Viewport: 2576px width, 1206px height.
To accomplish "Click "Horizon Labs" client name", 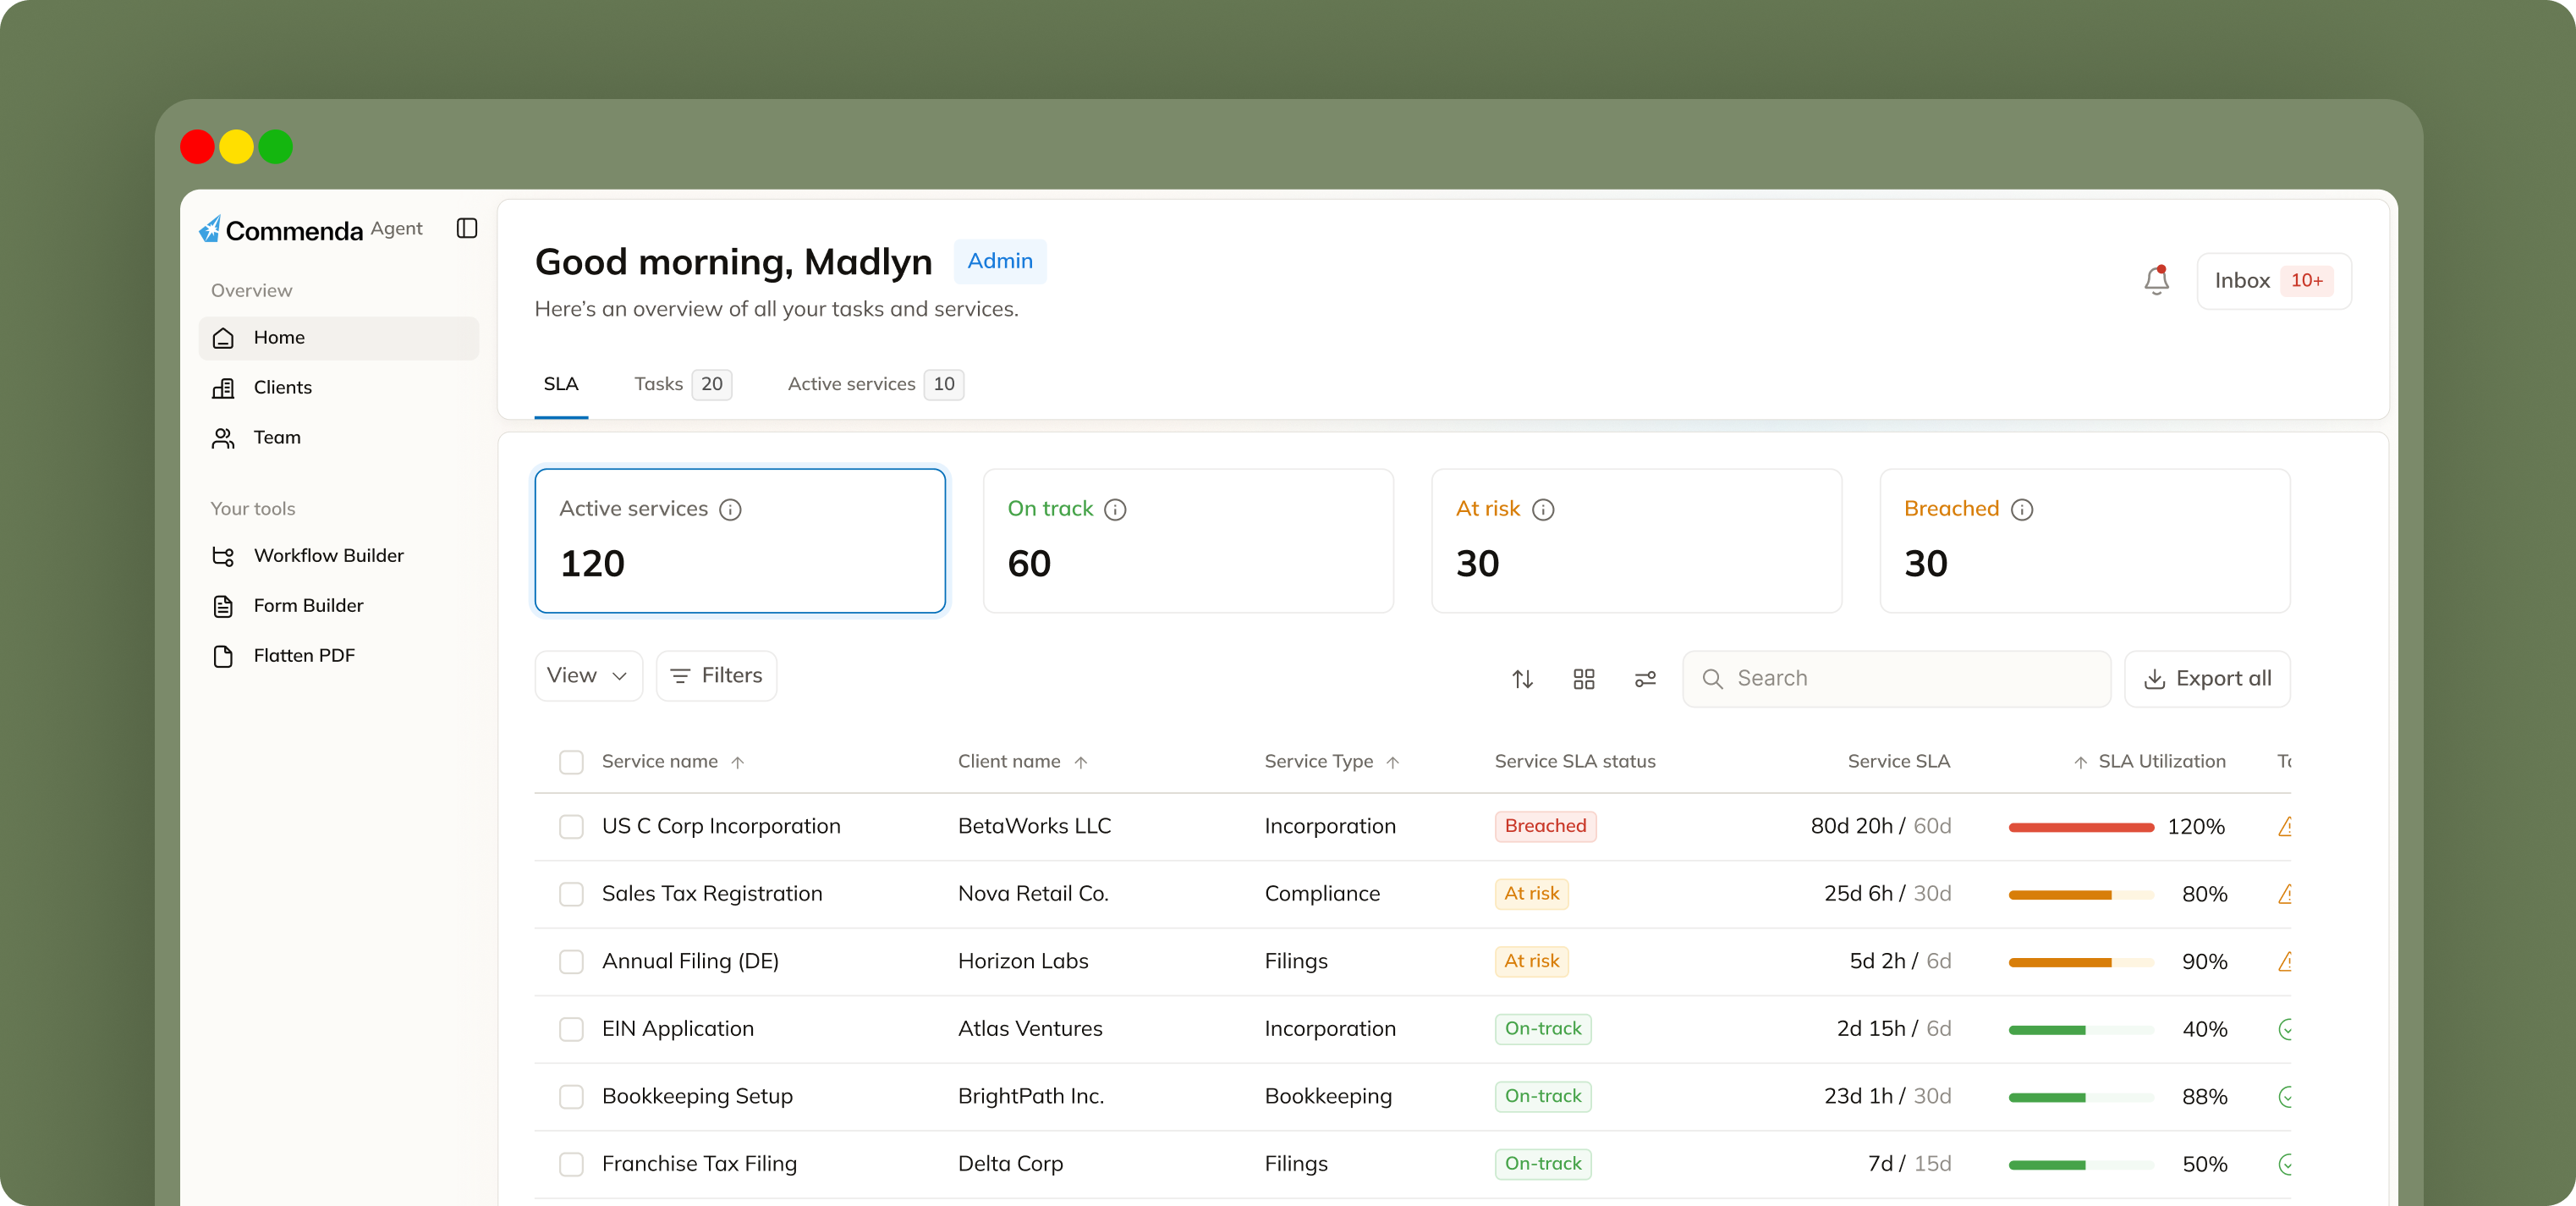I will [x=1023, y=962].
